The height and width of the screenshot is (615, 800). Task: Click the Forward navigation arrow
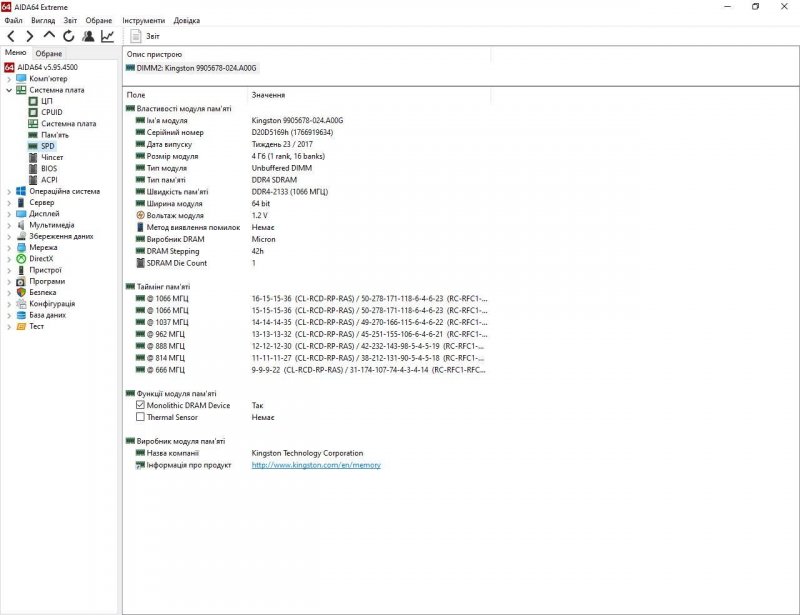(30, 36)
